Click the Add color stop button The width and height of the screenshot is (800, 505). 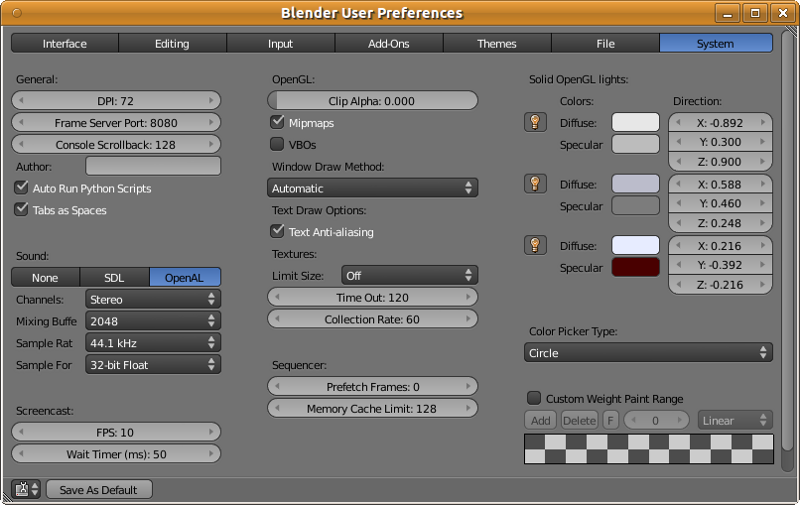(x=540, y=420)
